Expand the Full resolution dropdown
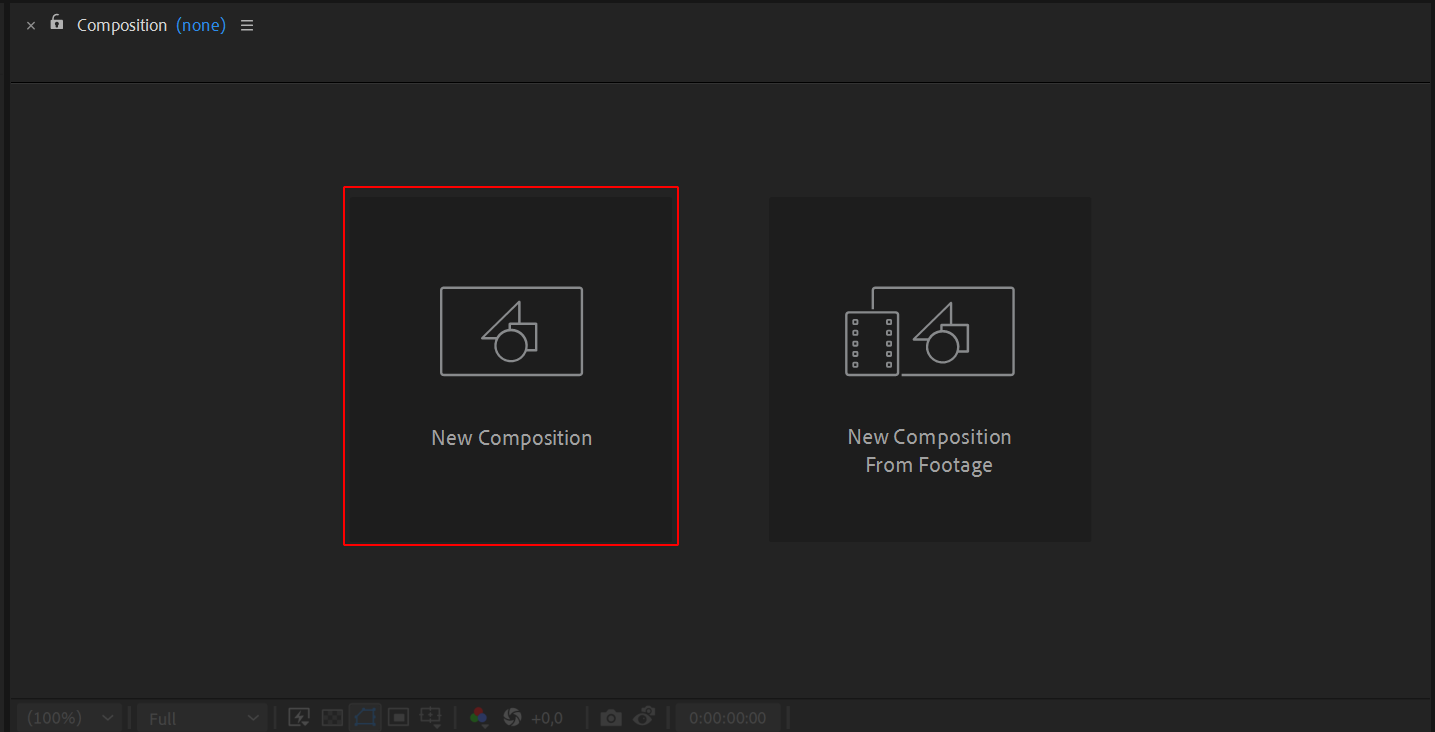 click(x=201, y=718)
